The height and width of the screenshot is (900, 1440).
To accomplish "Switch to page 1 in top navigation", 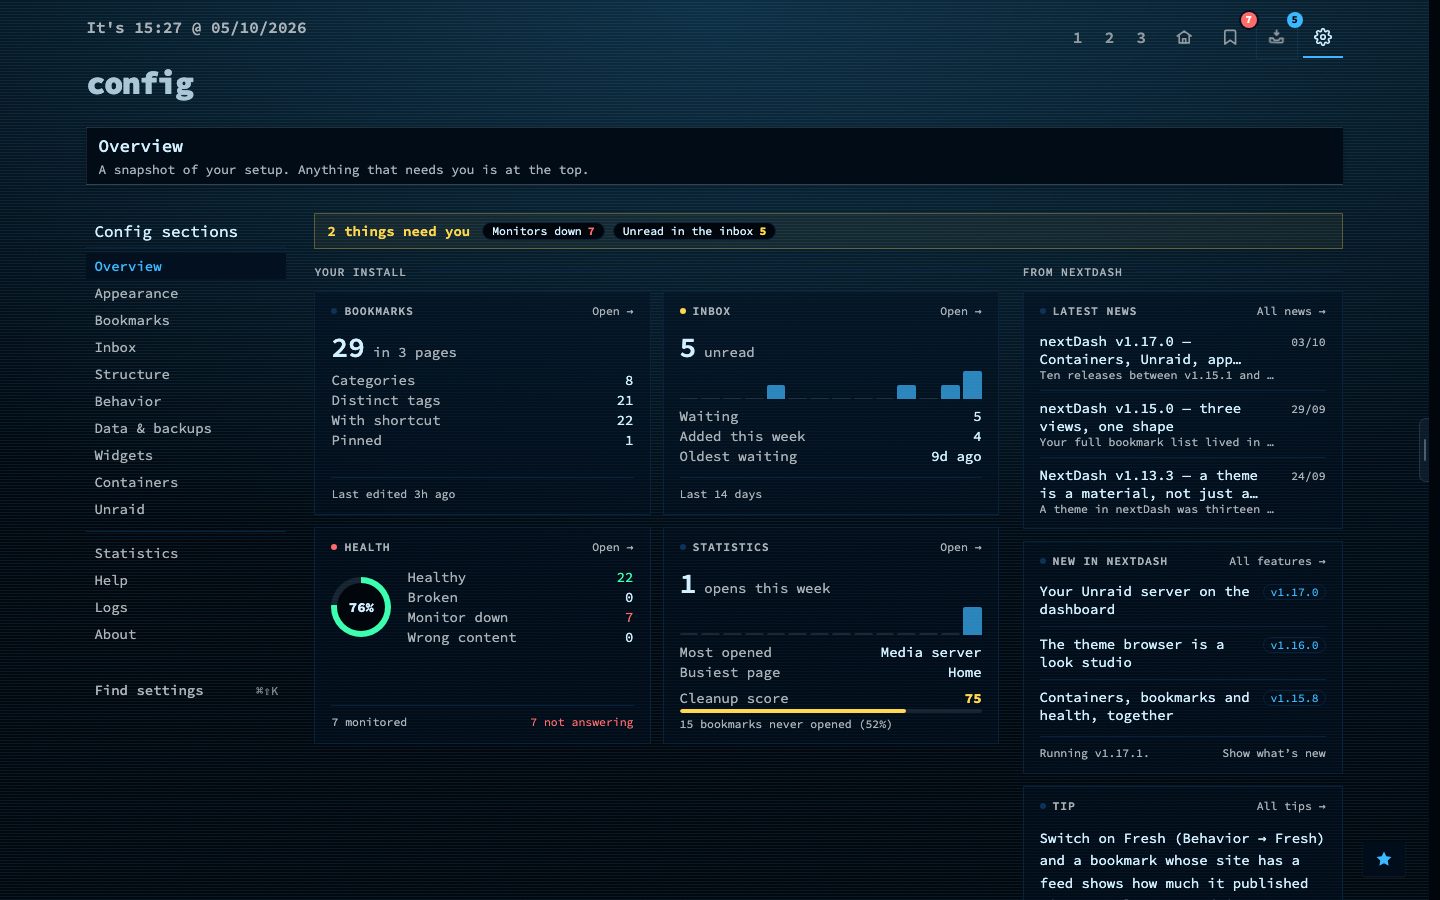I will point(1077,38).
